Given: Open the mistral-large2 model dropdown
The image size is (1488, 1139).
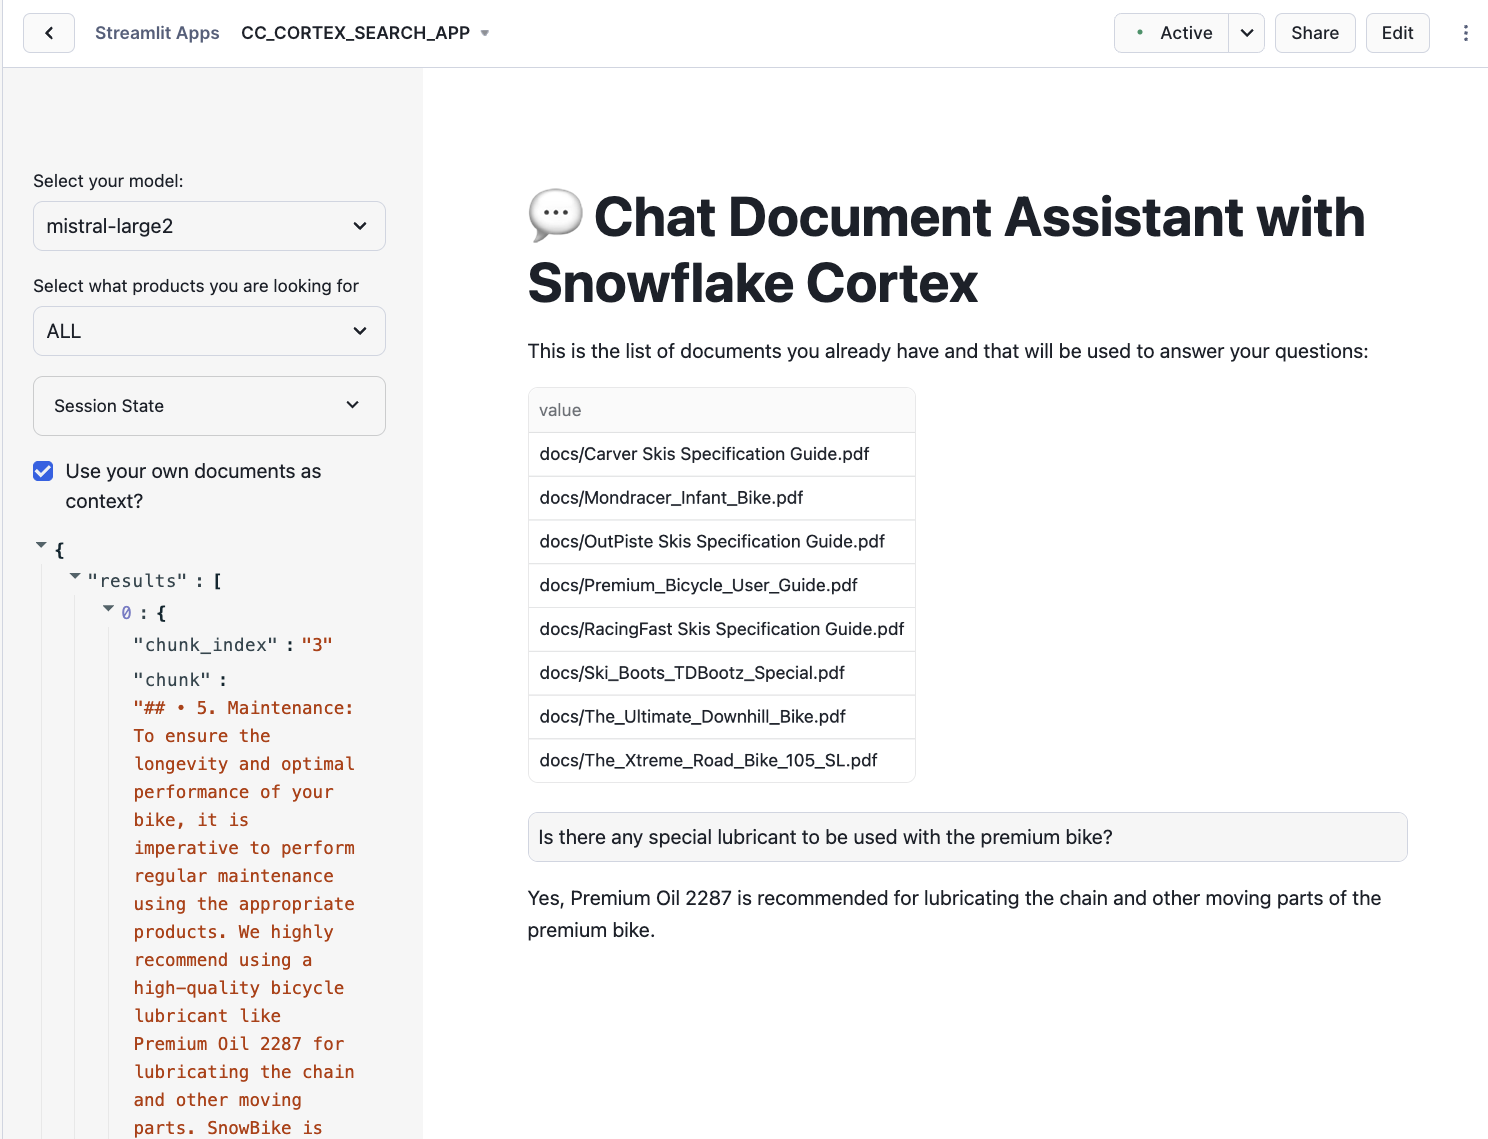Looking at the screenshot, I should (209, 226).
